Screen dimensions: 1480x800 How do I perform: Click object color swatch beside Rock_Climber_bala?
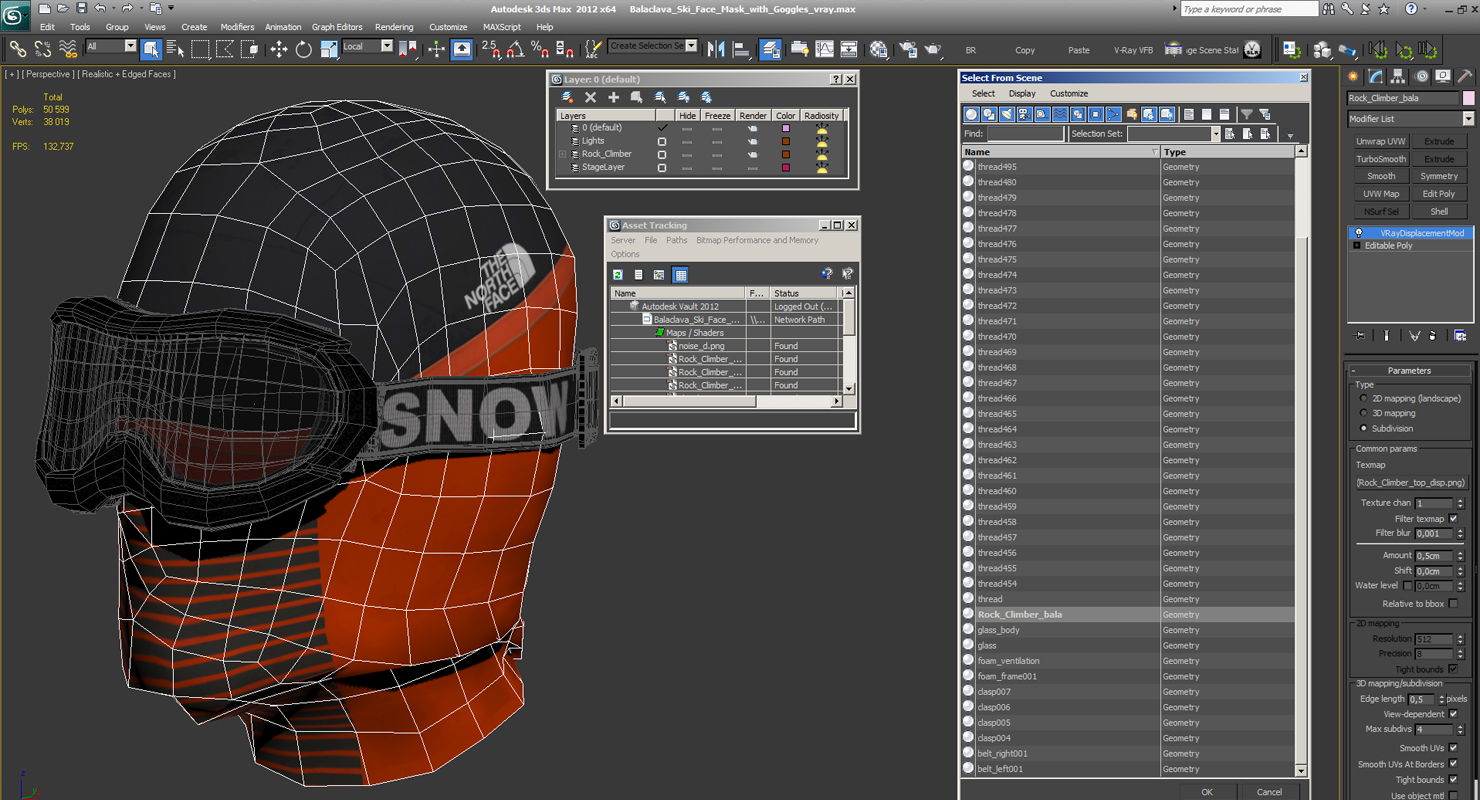tap(1468, 98)
